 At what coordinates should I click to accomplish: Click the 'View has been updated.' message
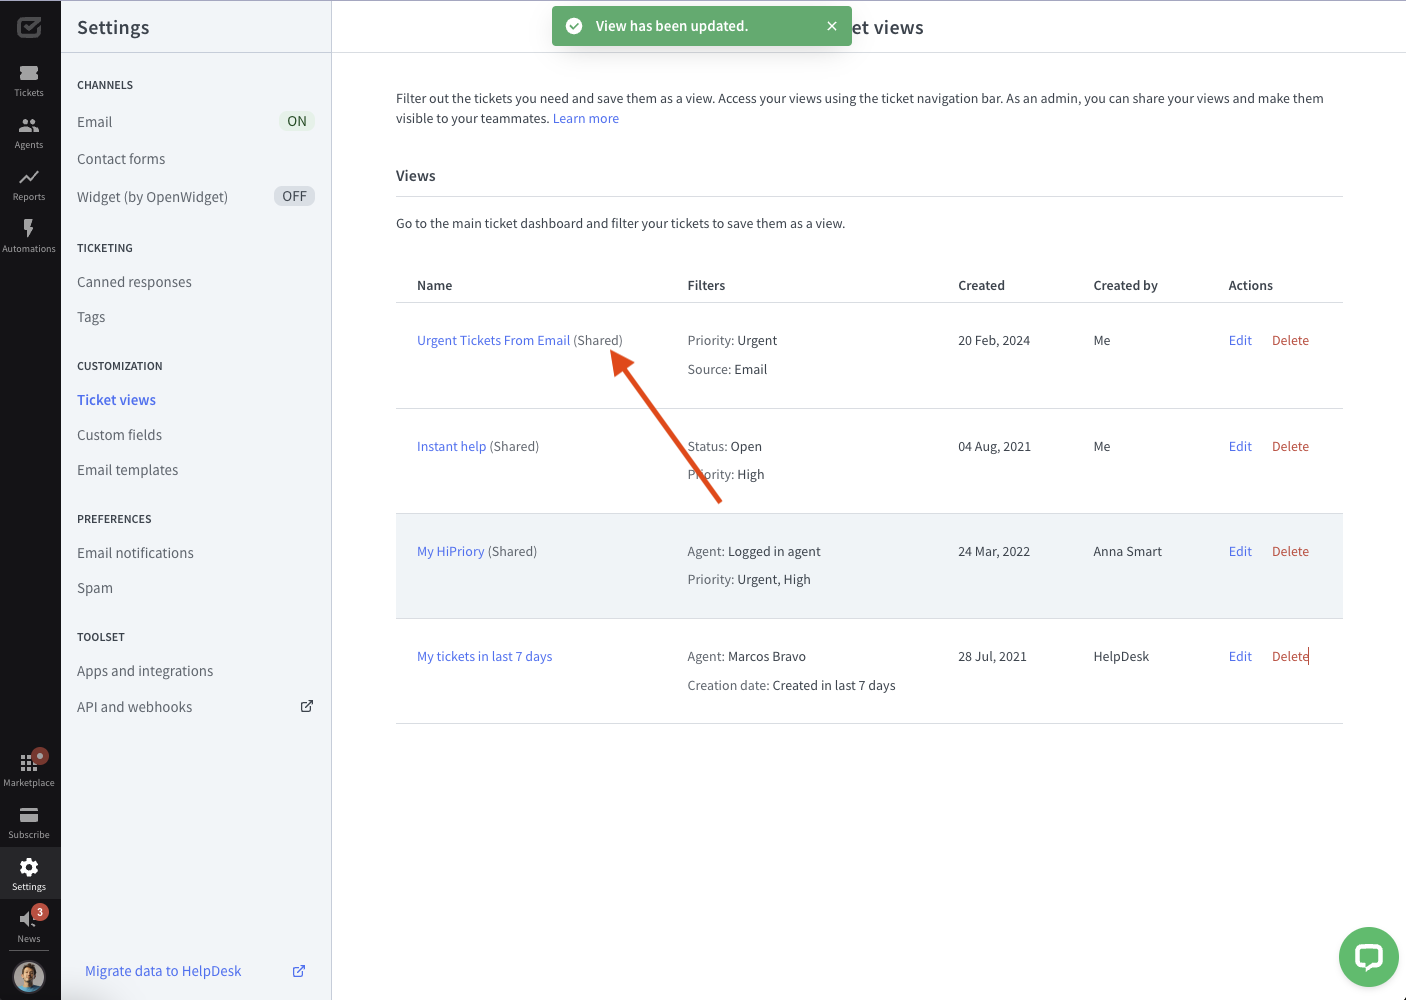coord(672,26)
